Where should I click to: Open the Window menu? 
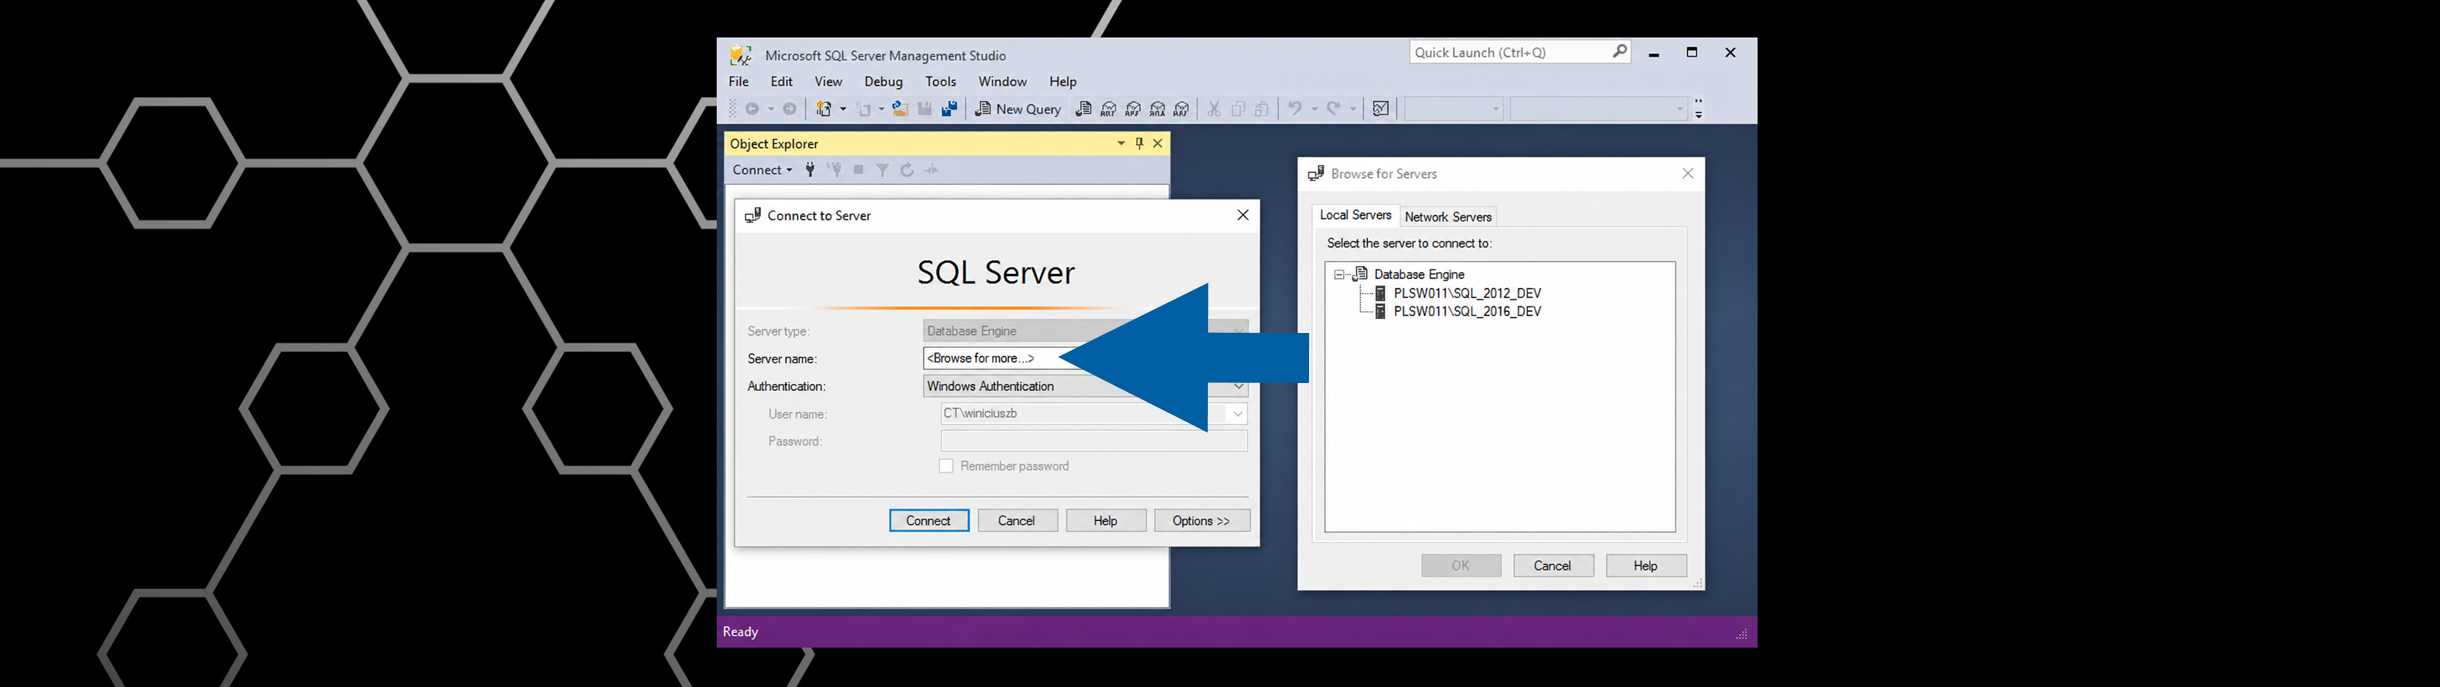(1003, 82)
